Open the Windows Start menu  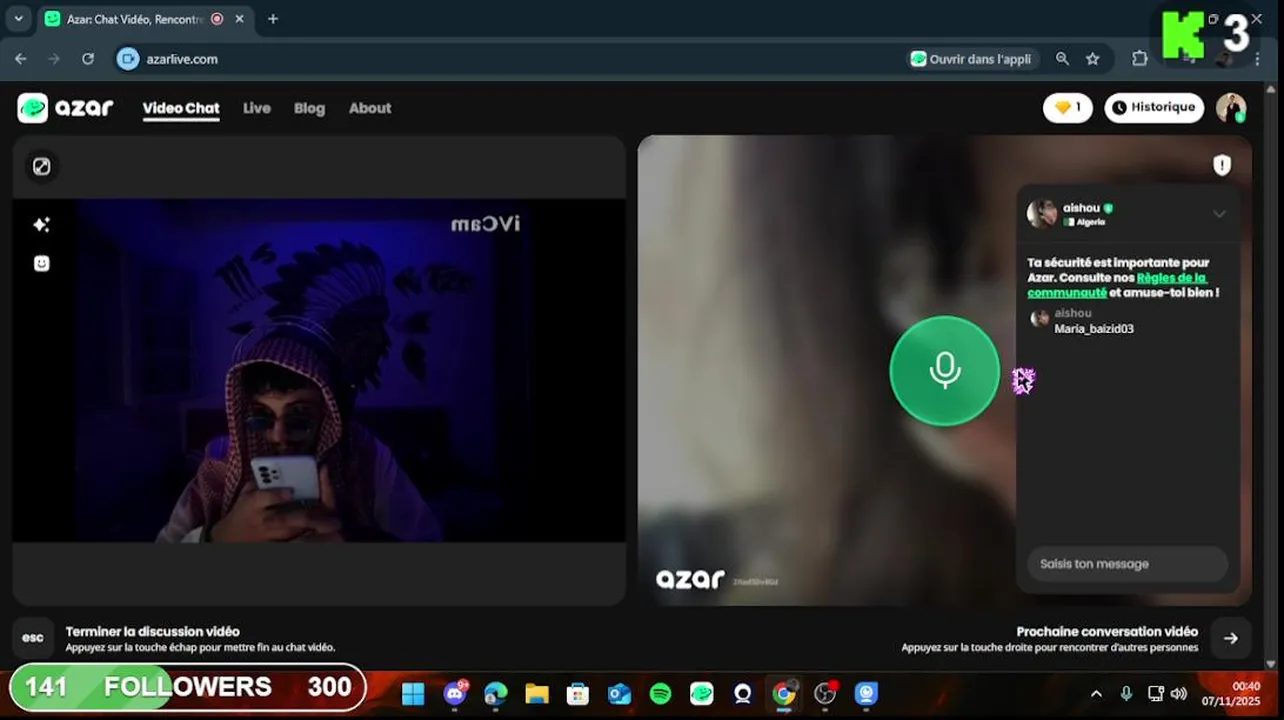pos(413,693)
